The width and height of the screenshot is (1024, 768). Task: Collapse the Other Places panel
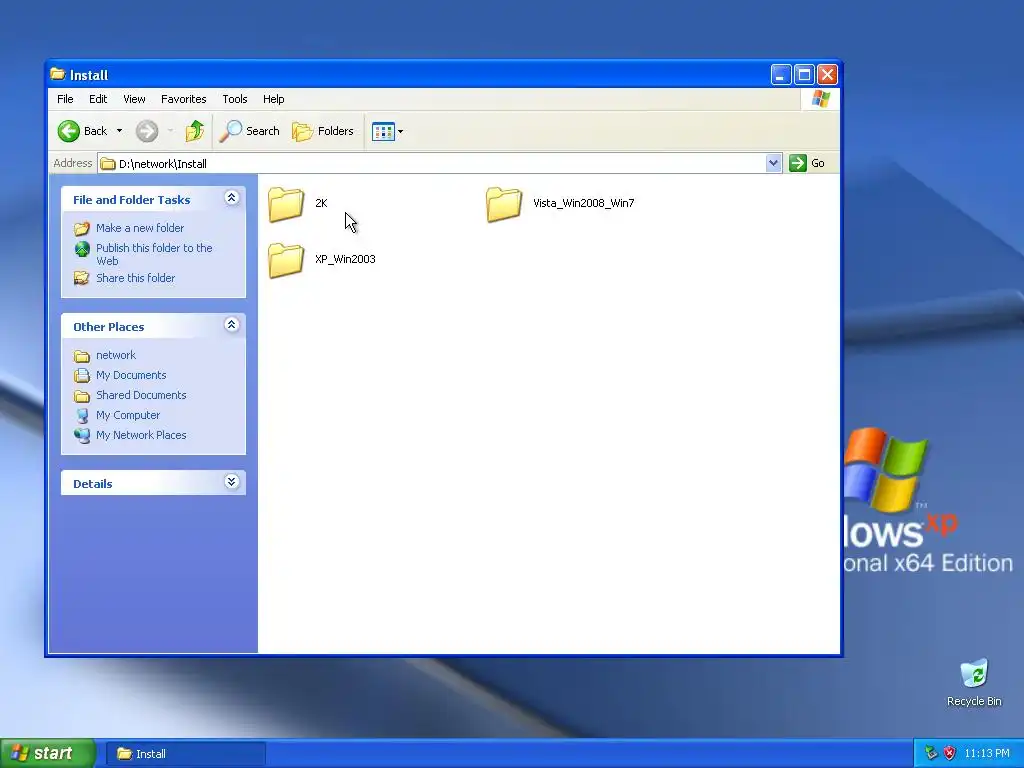pos(231,325)
